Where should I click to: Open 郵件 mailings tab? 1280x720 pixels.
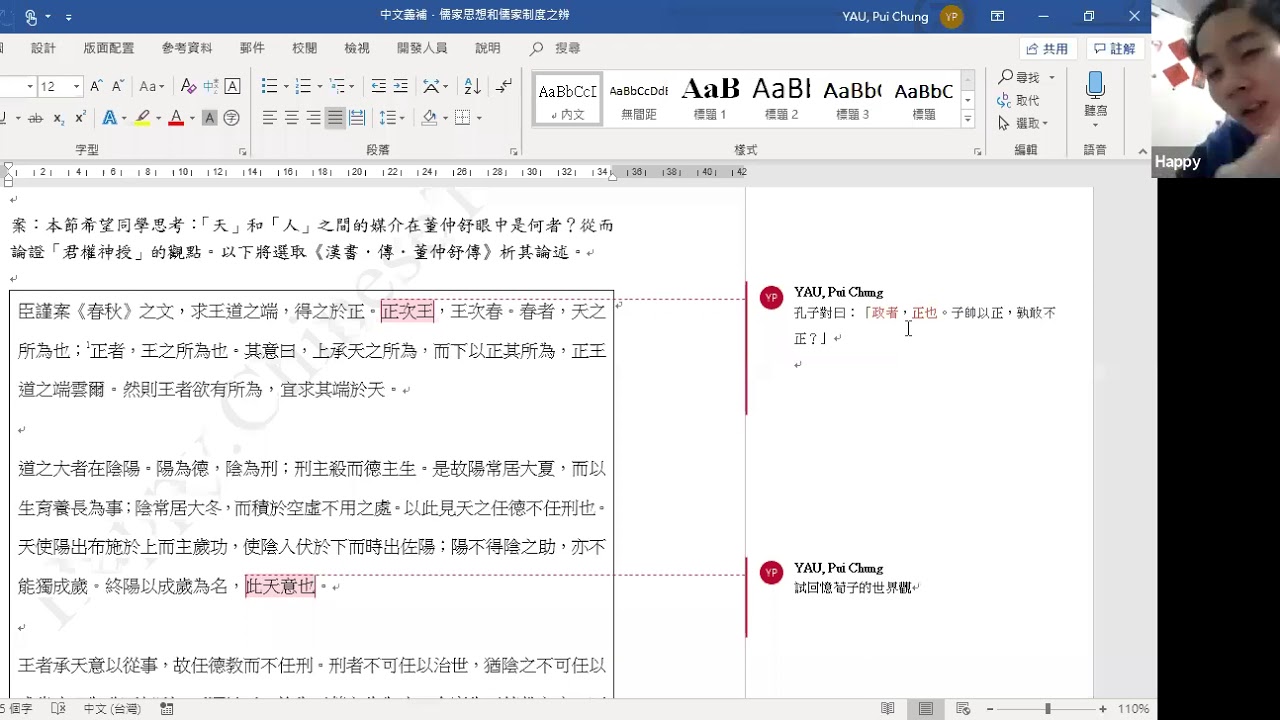pyautogui.click(x=252, y=48)
